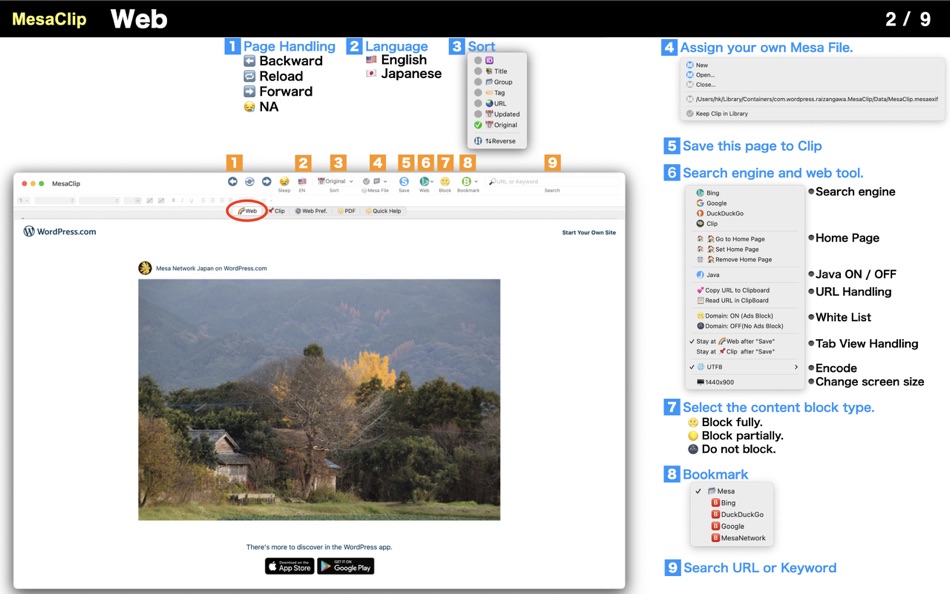950x594 pixels.
Task: Open the WordPress.com logo link
Action: [x=59, y=232]
